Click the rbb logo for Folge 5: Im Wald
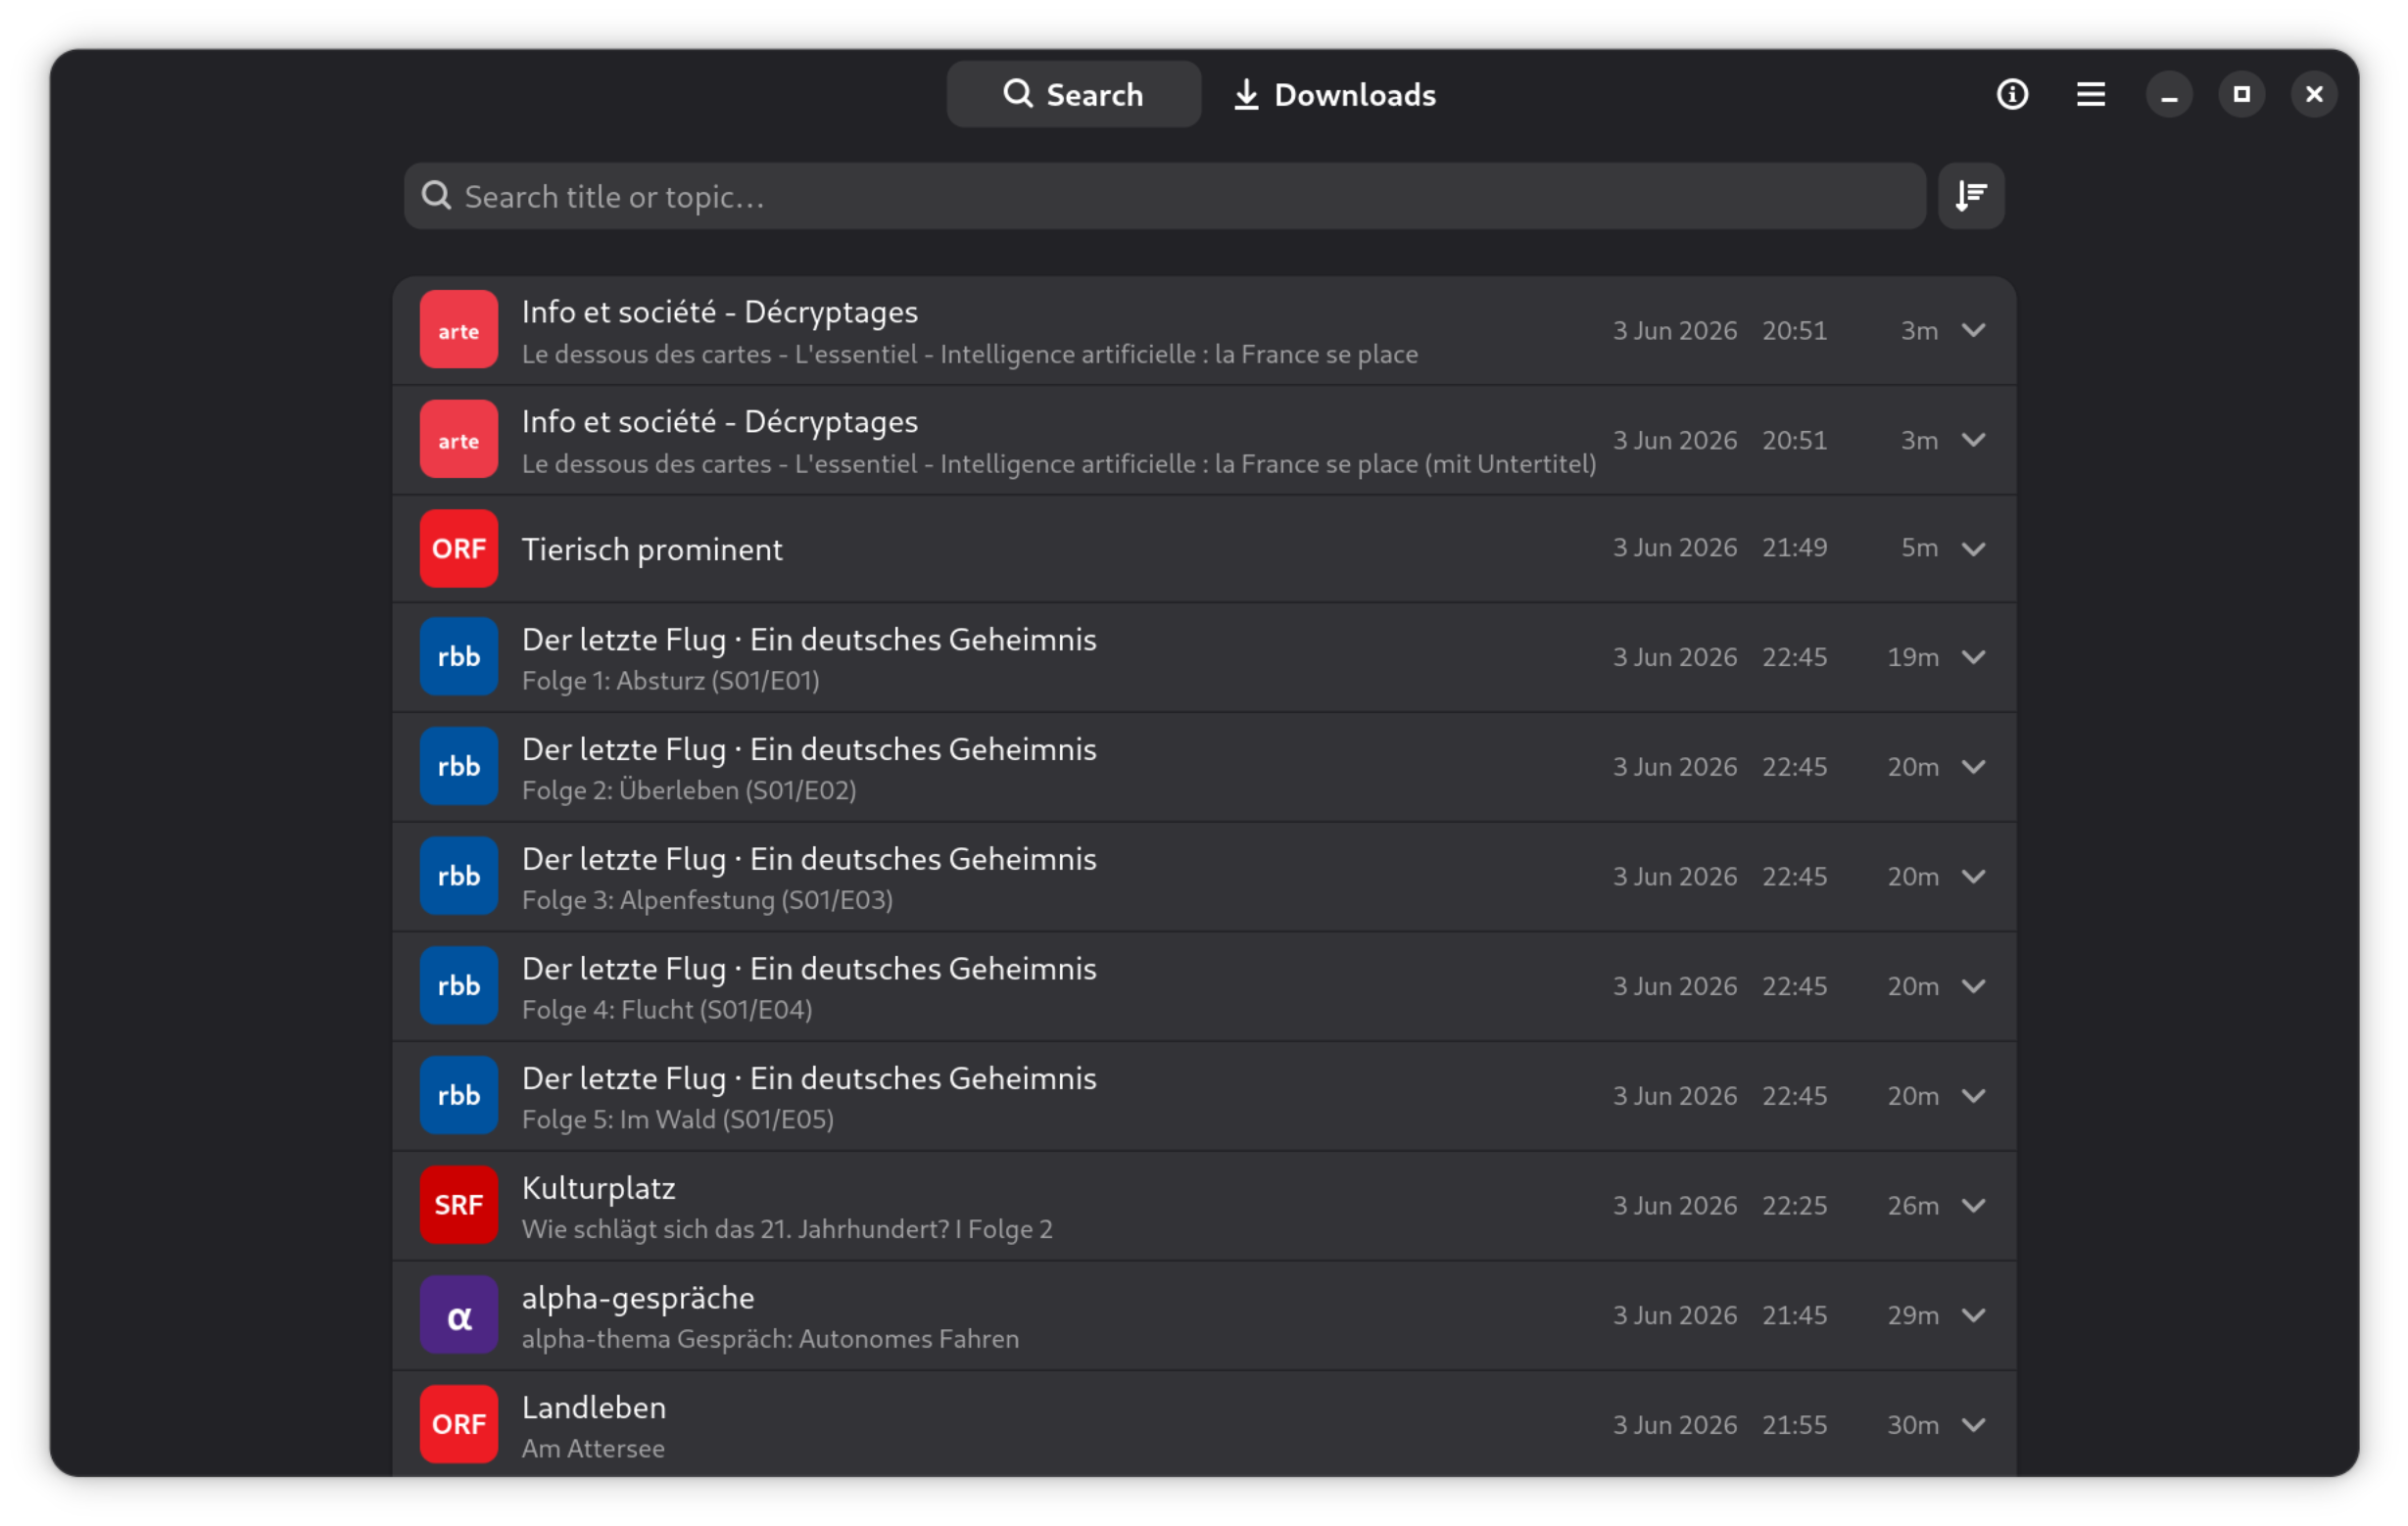The image size is (2408, 1526). (459, 1096)
